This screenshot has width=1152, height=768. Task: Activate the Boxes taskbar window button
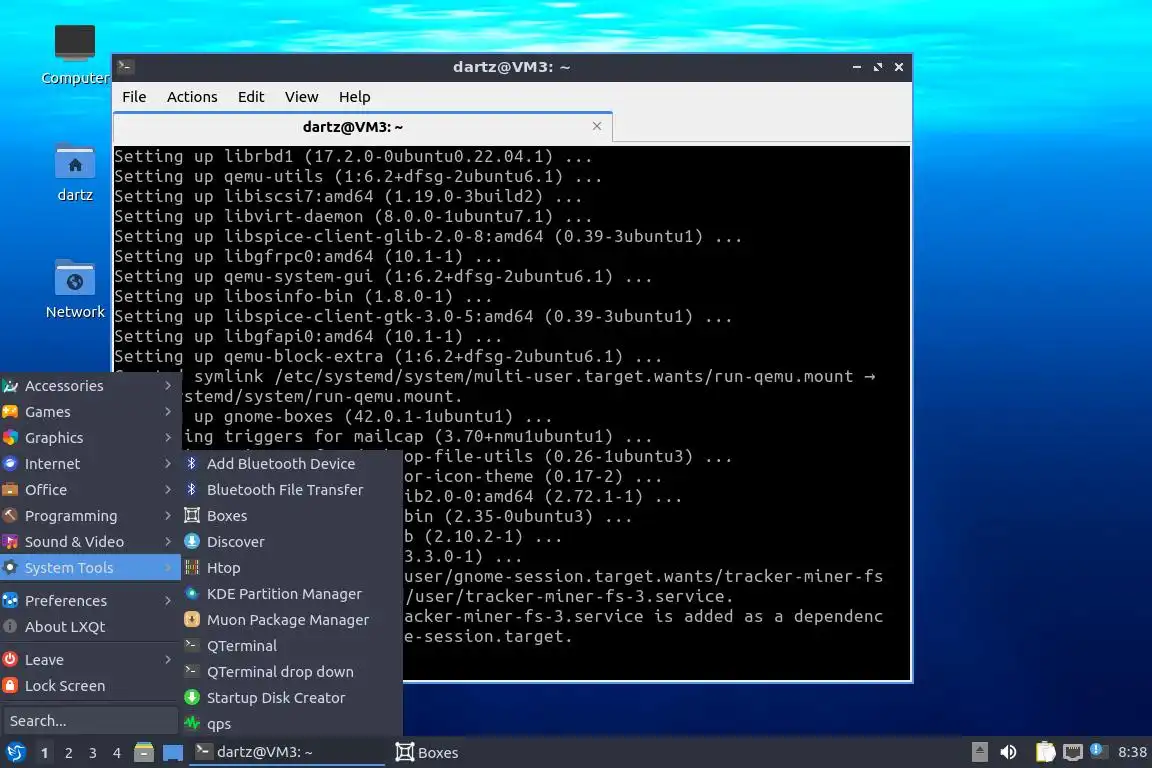(x=428, y=752)
